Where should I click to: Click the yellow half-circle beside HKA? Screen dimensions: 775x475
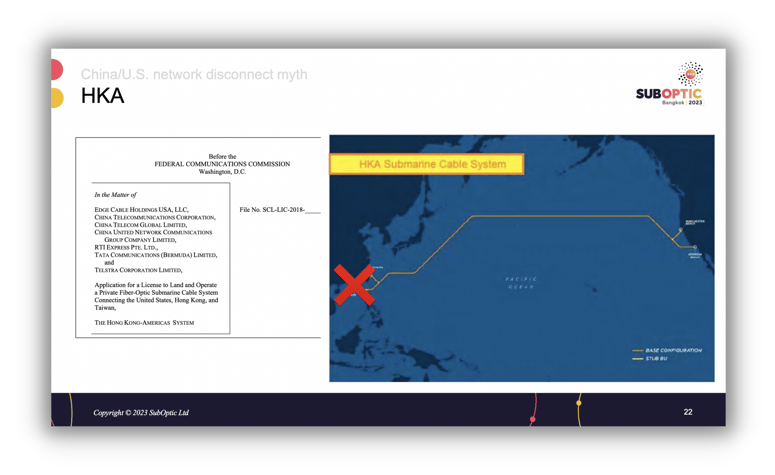tap(57, 97)
